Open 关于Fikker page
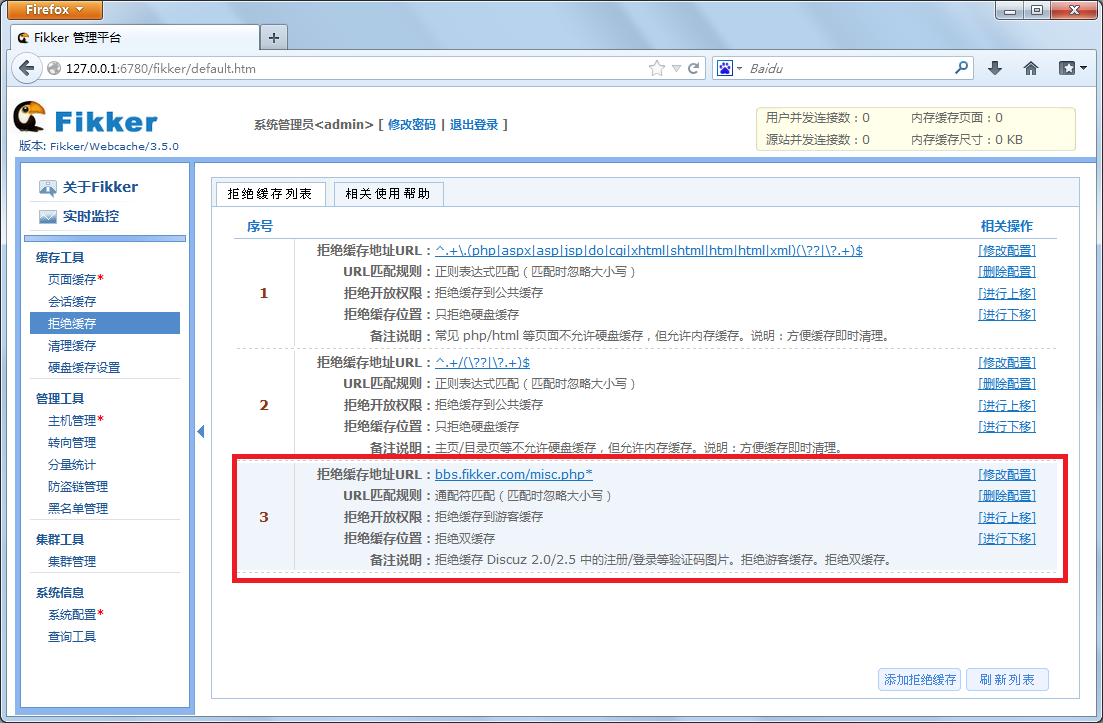 100,187
